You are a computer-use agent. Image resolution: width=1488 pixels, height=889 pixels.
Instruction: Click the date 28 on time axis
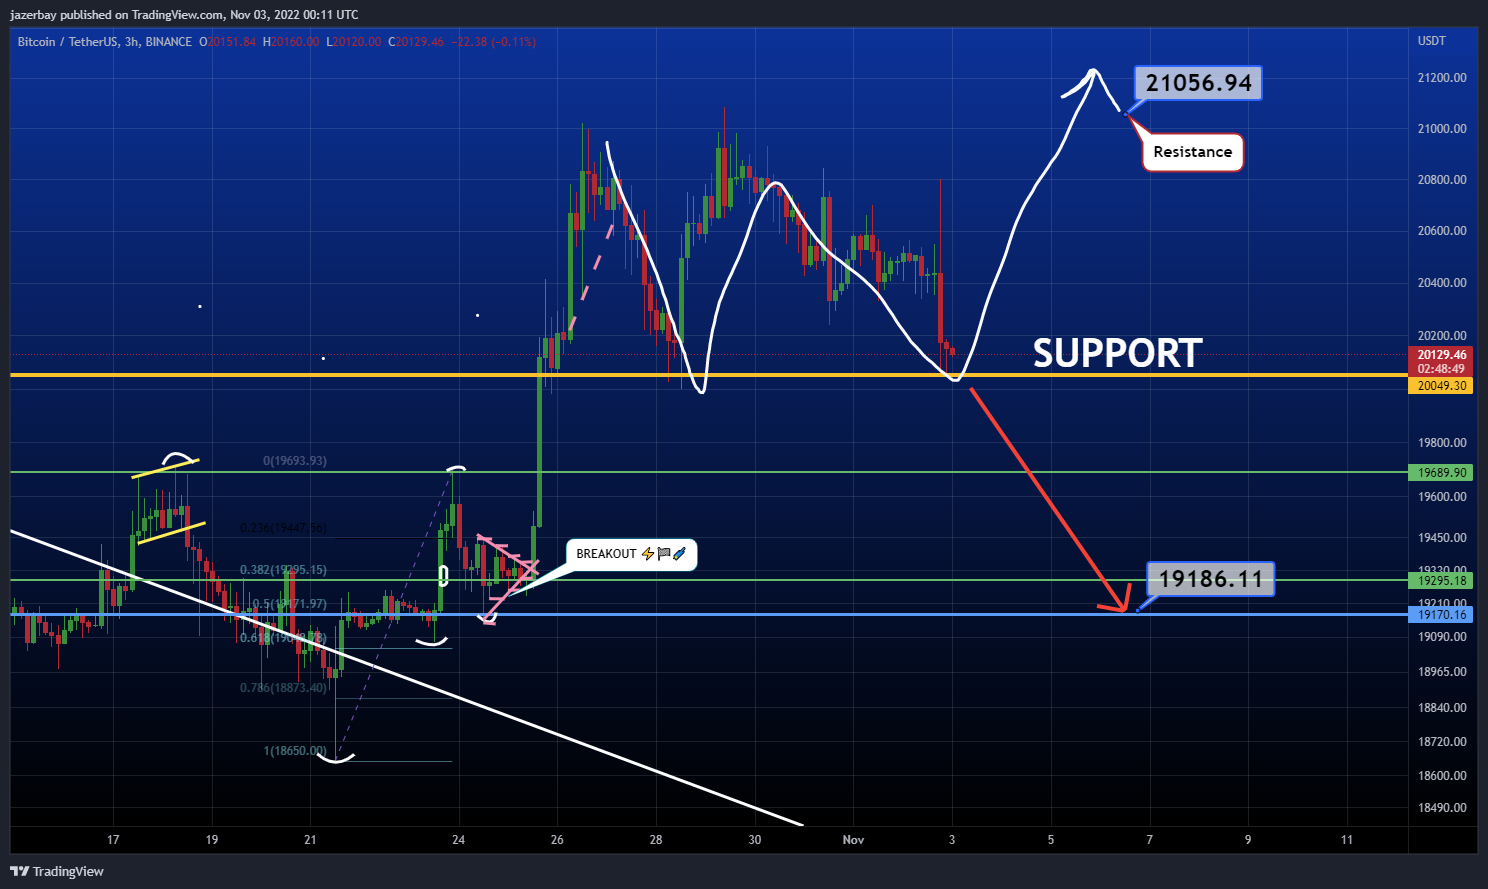point(656,840)
